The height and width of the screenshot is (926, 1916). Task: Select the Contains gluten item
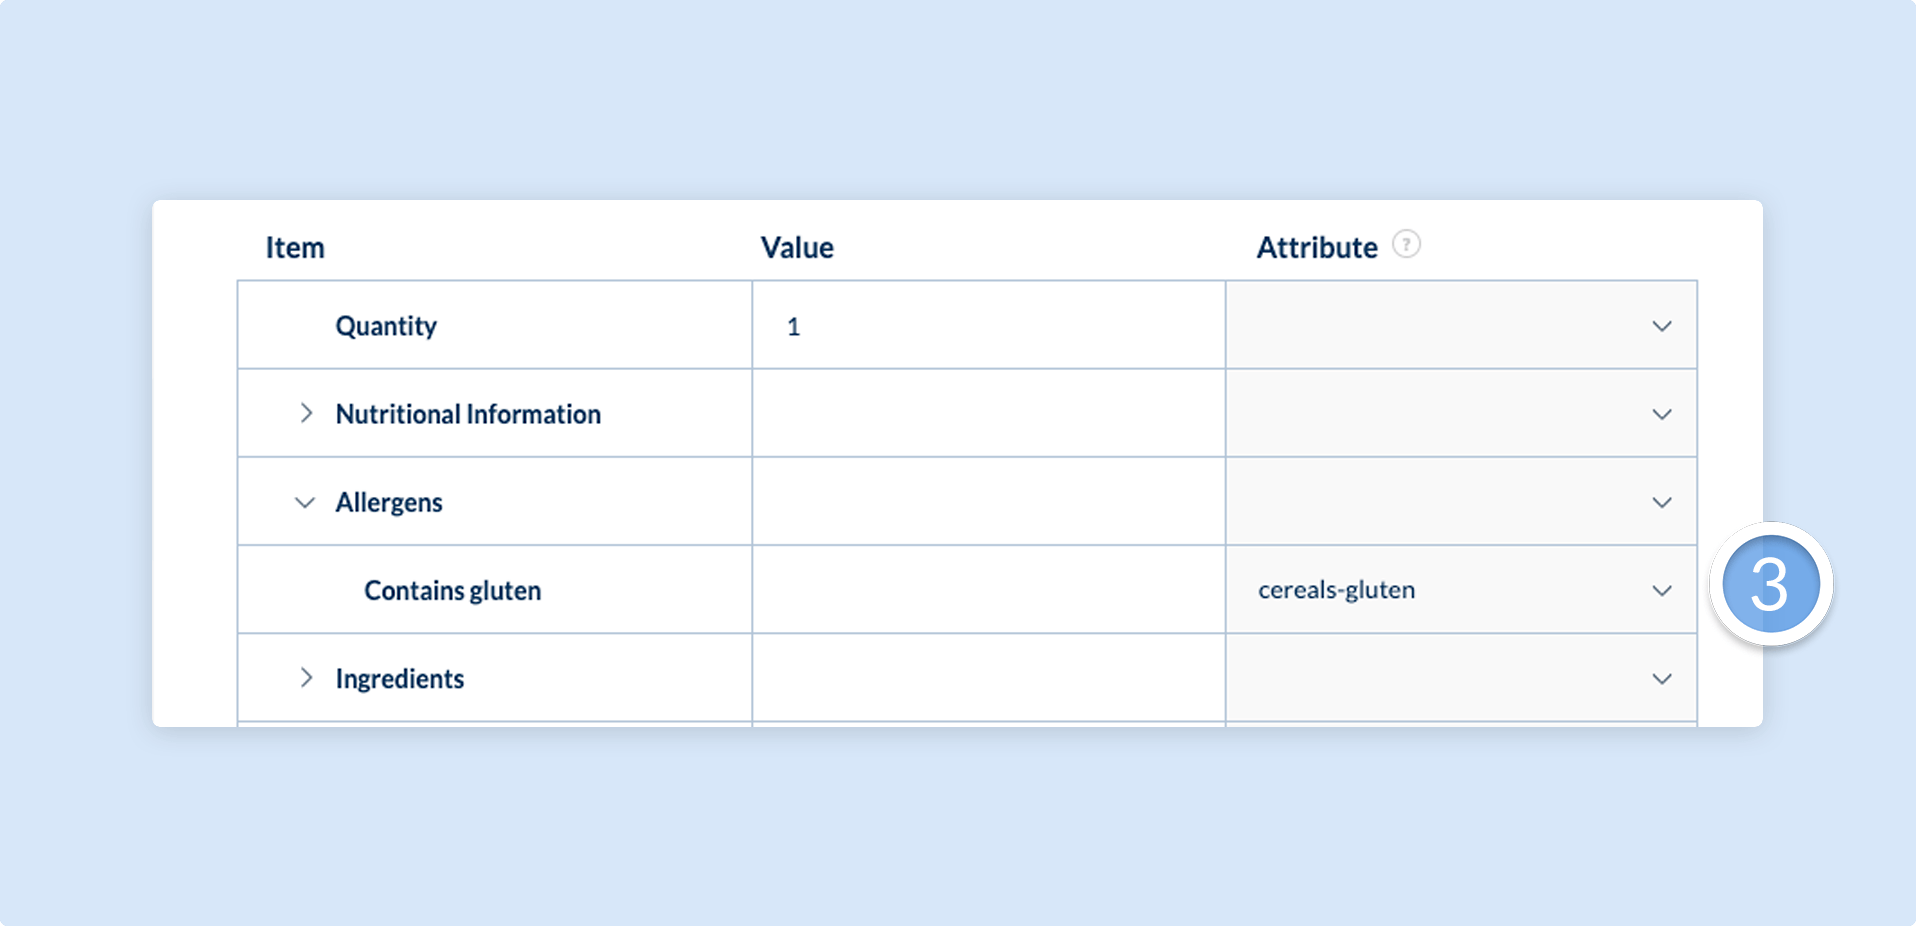pos(452,590)
